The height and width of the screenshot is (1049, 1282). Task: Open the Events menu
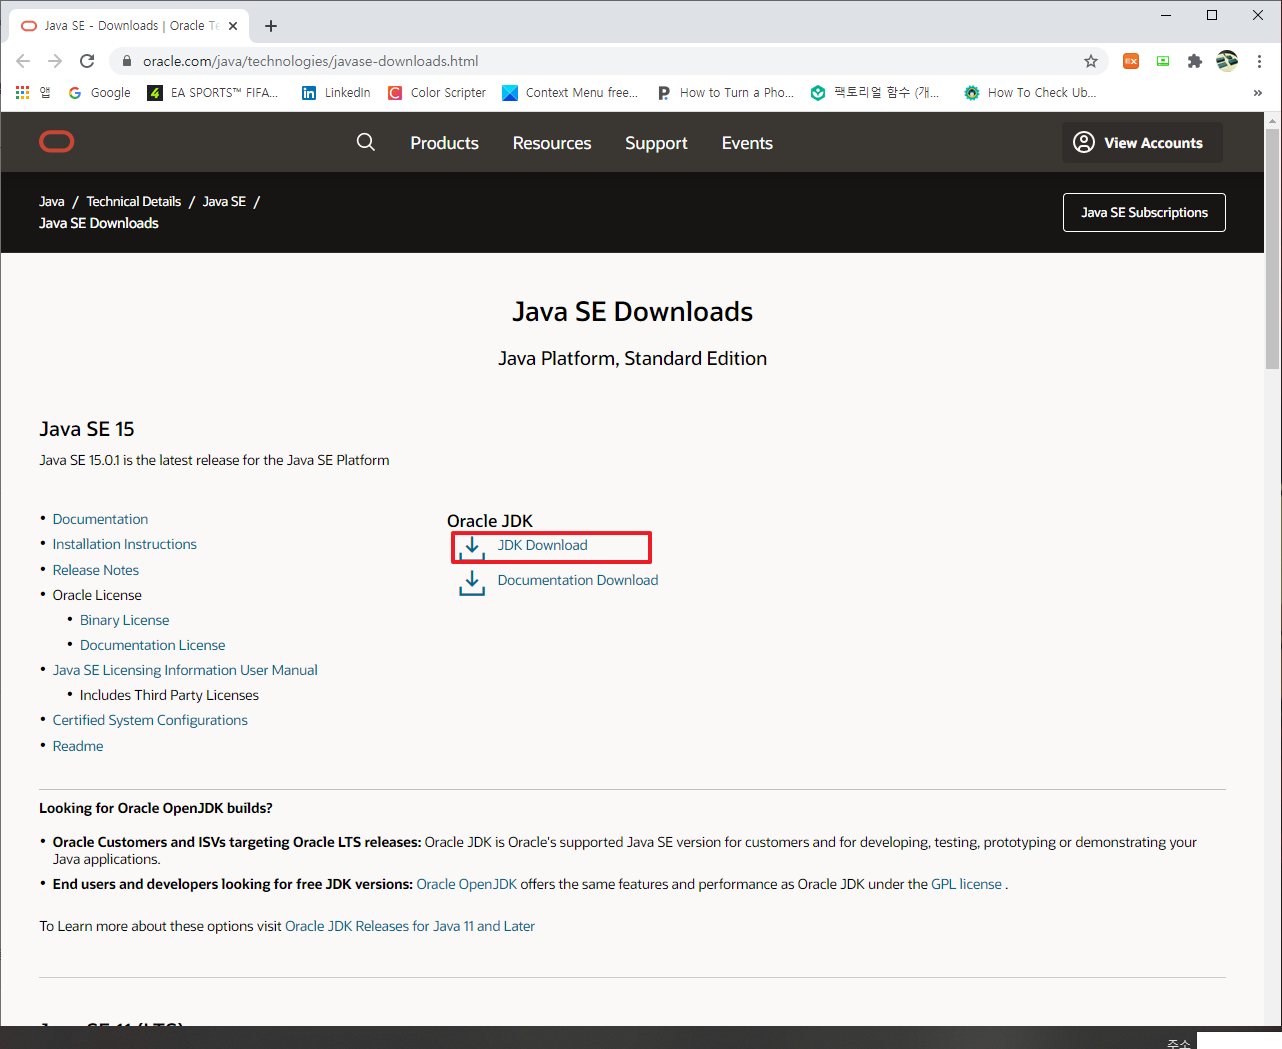coord(747,143)
